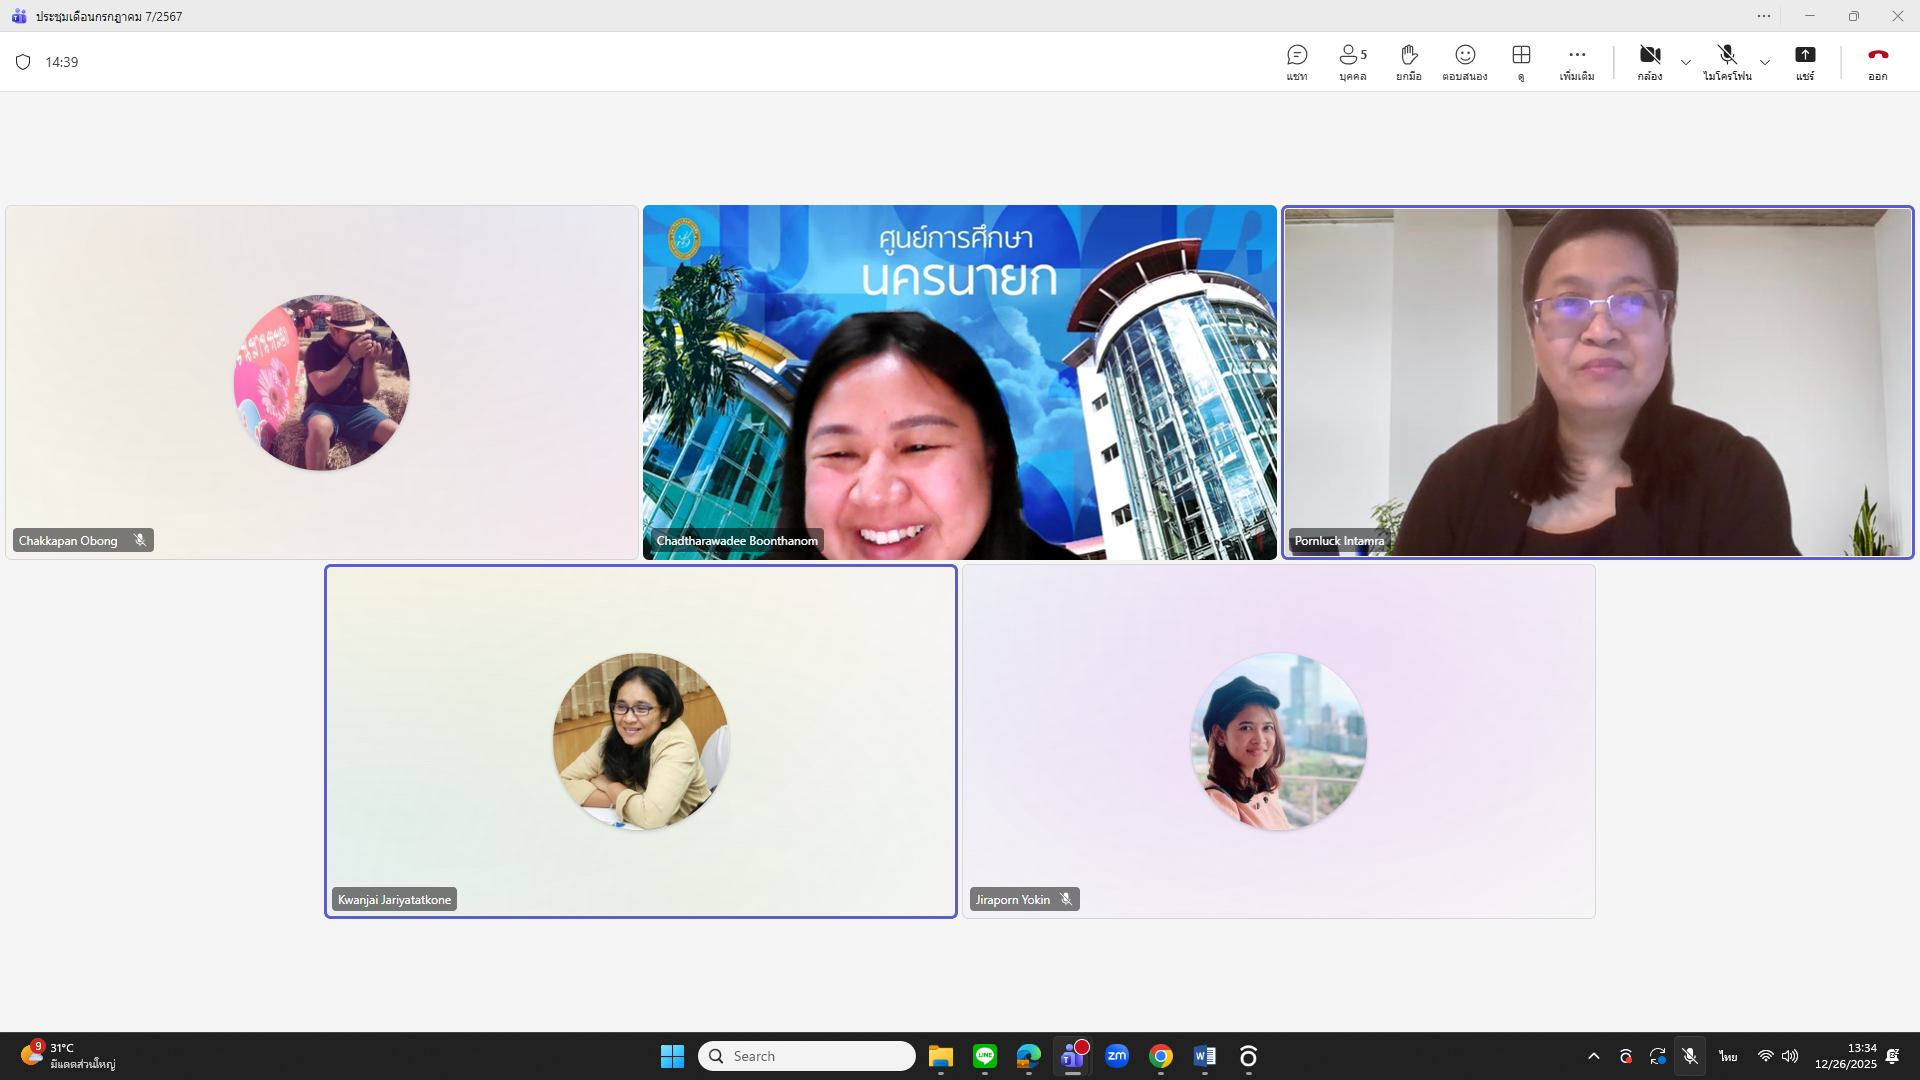Expand microphone options dropdown arrow
Viewport: 1920px width, 1080px height.
1765,62
